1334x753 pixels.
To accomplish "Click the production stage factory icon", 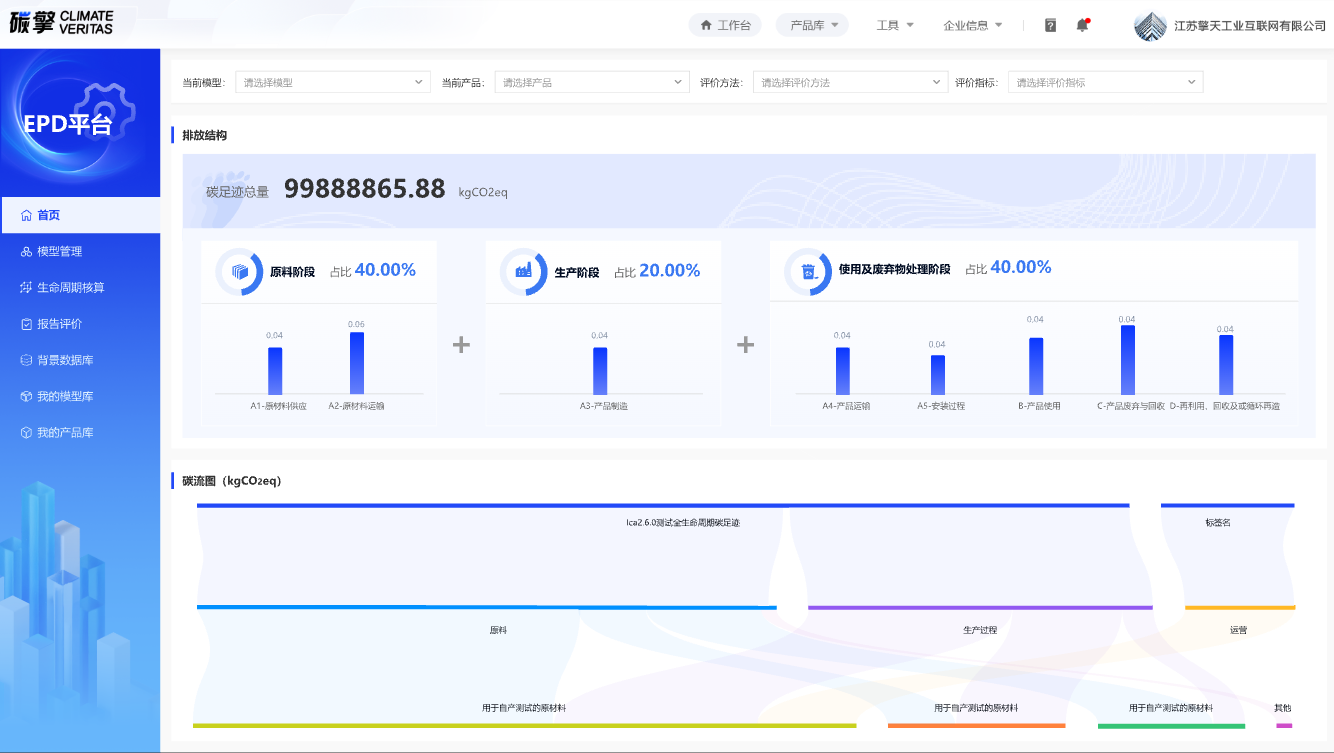I will coord(523,272).
